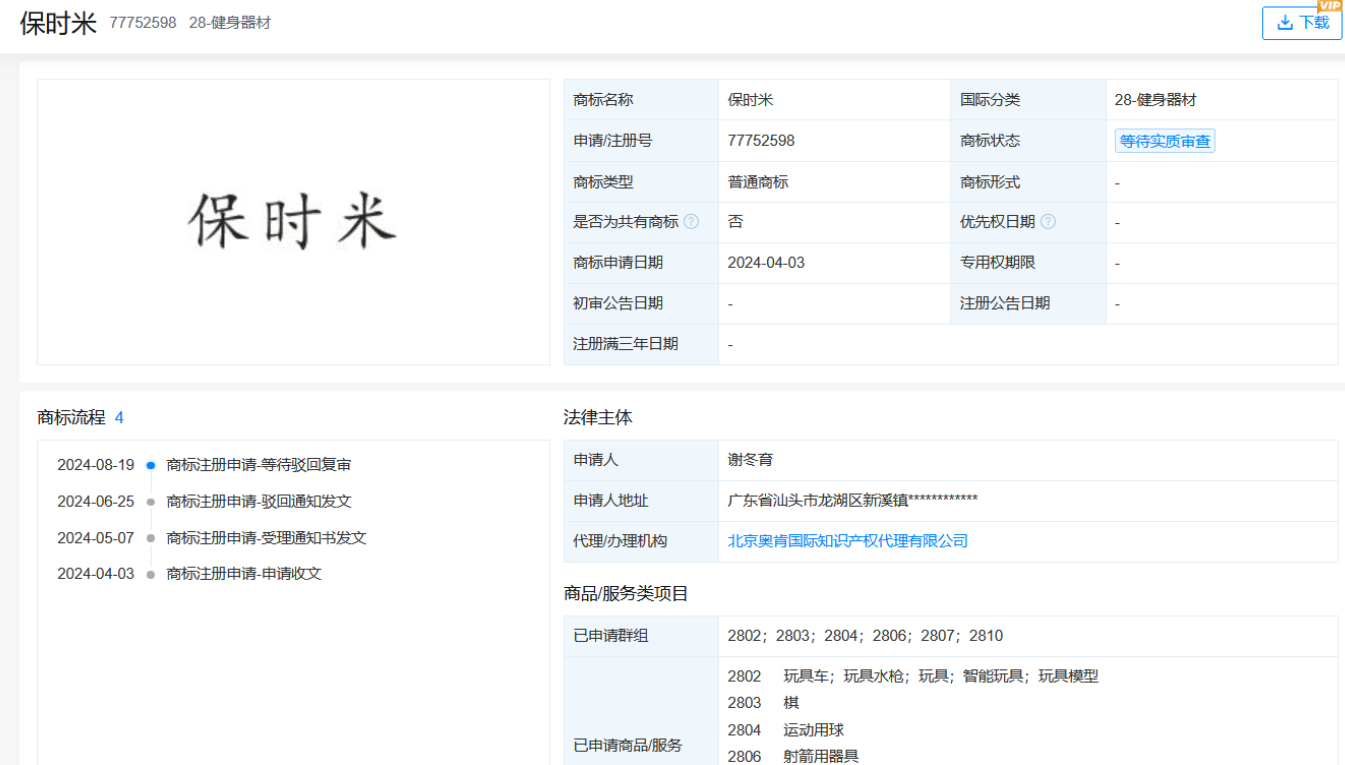Open the 北京奥肯国际知识产权代理有限公司 agency link
This screenshot has width=1345, height=765.
[848, 541]
